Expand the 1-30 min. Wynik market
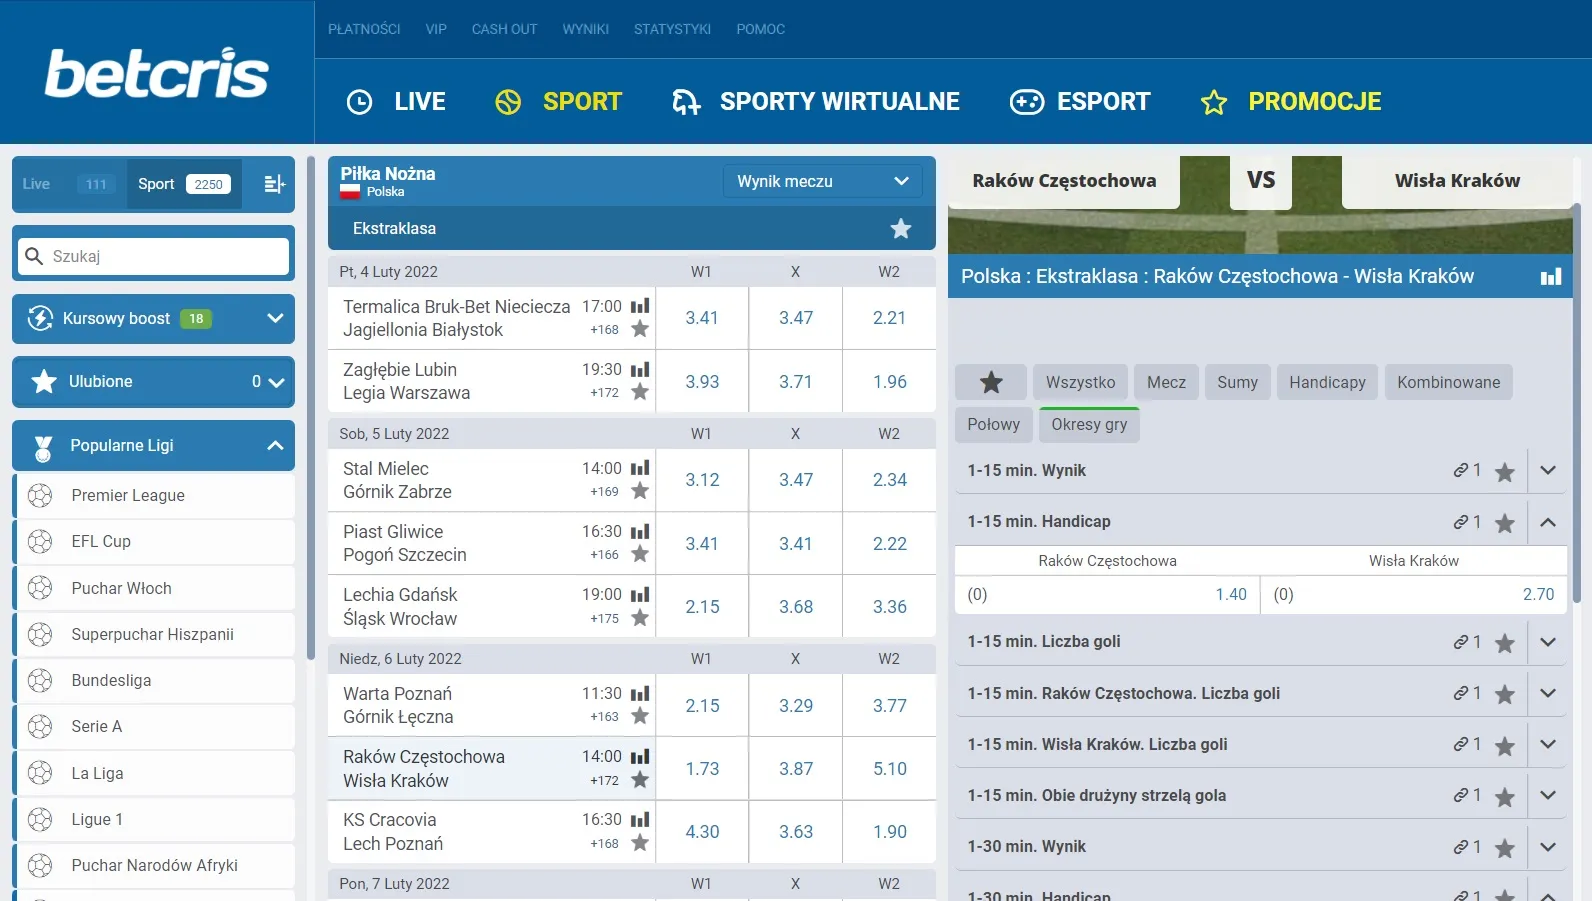Screen dimensions: 1592x901 pyautogui.click(x=1547, y=847)
